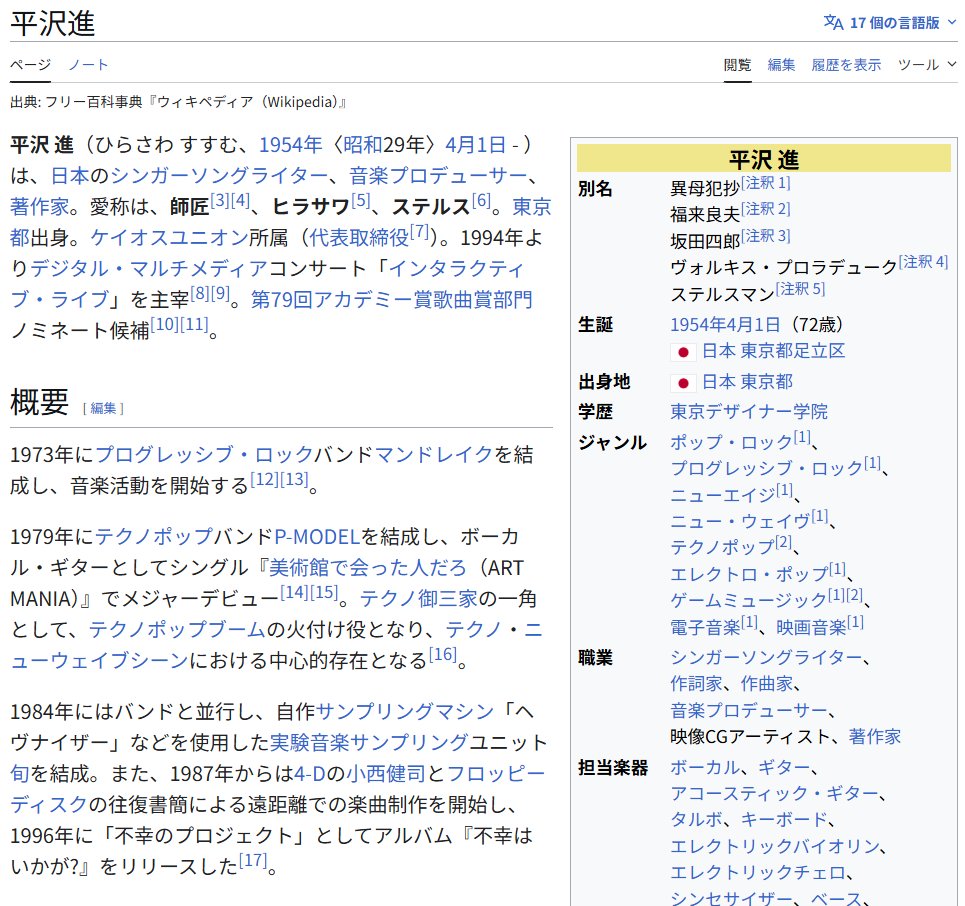Image resolution: width=965 pixels, height=906 pixels.
Task: Click the yellow 平沢 進 infobox header
Action: [764, 159]
